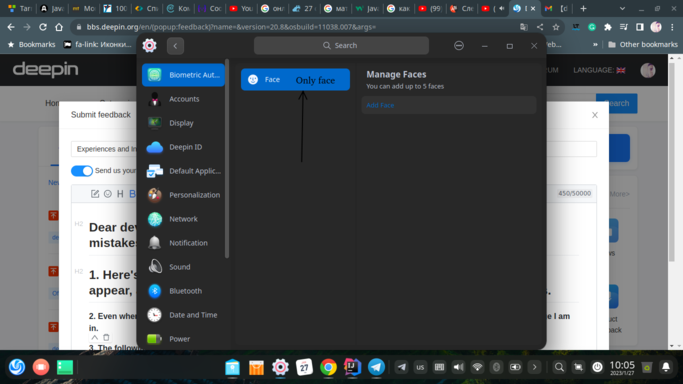
Task: Translate this page icon in address bar
Action: pyautogui.click(x=524, y=27)
